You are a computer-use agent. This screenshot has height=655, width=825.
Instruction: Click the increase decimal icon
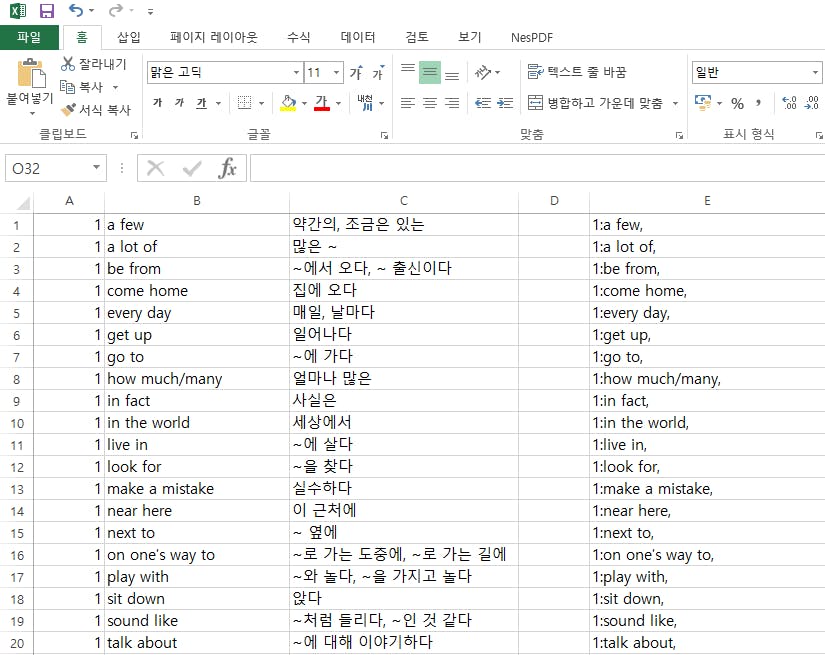(x=789, y=103)
